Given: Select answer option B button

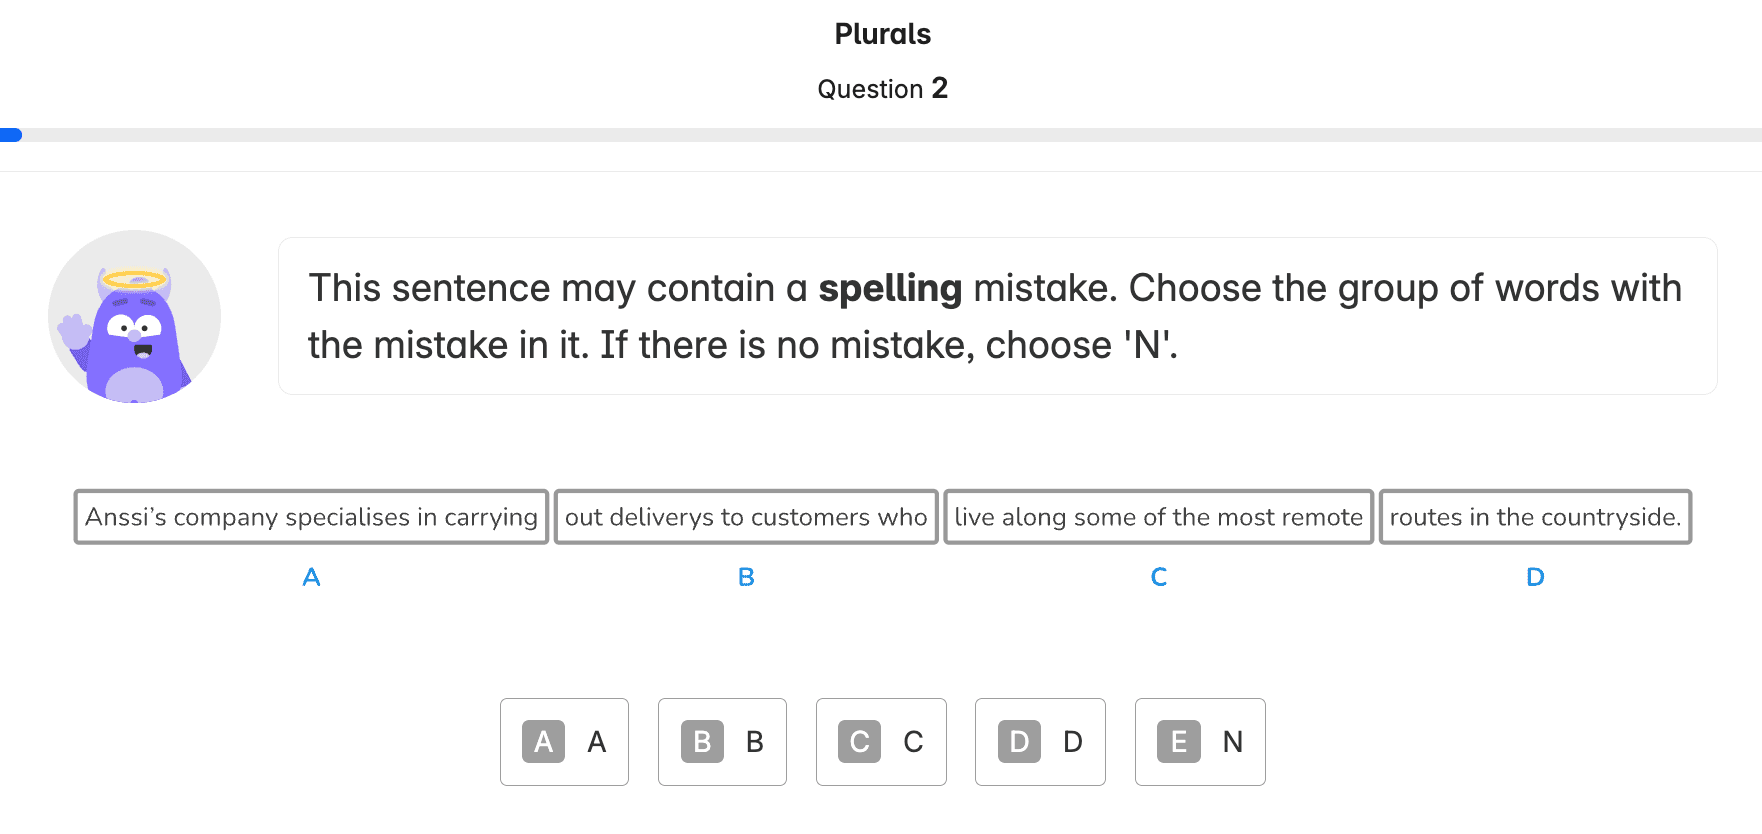Looking at the screenshot, I should (x=722, y=742).
